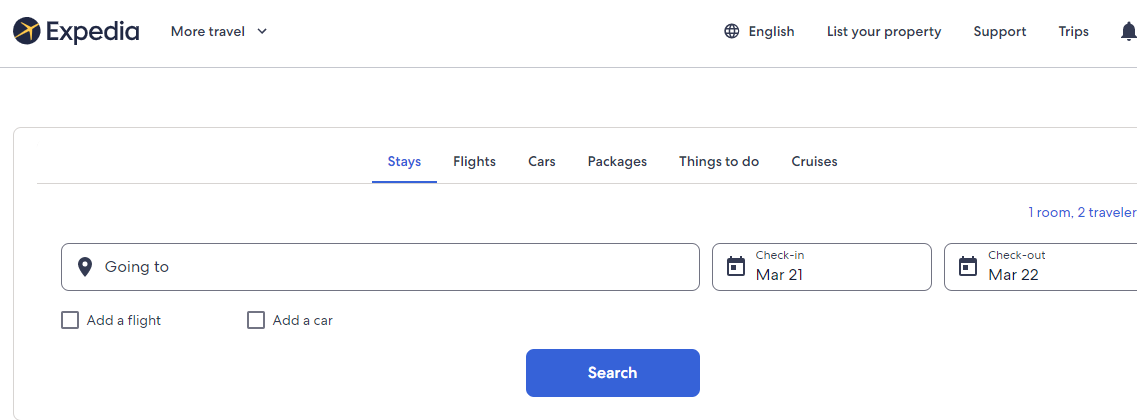The height and width of the screenshot is (420, 1137).
Task: Click the location pin icon in destination field
Action: click(x=85, y=267)
